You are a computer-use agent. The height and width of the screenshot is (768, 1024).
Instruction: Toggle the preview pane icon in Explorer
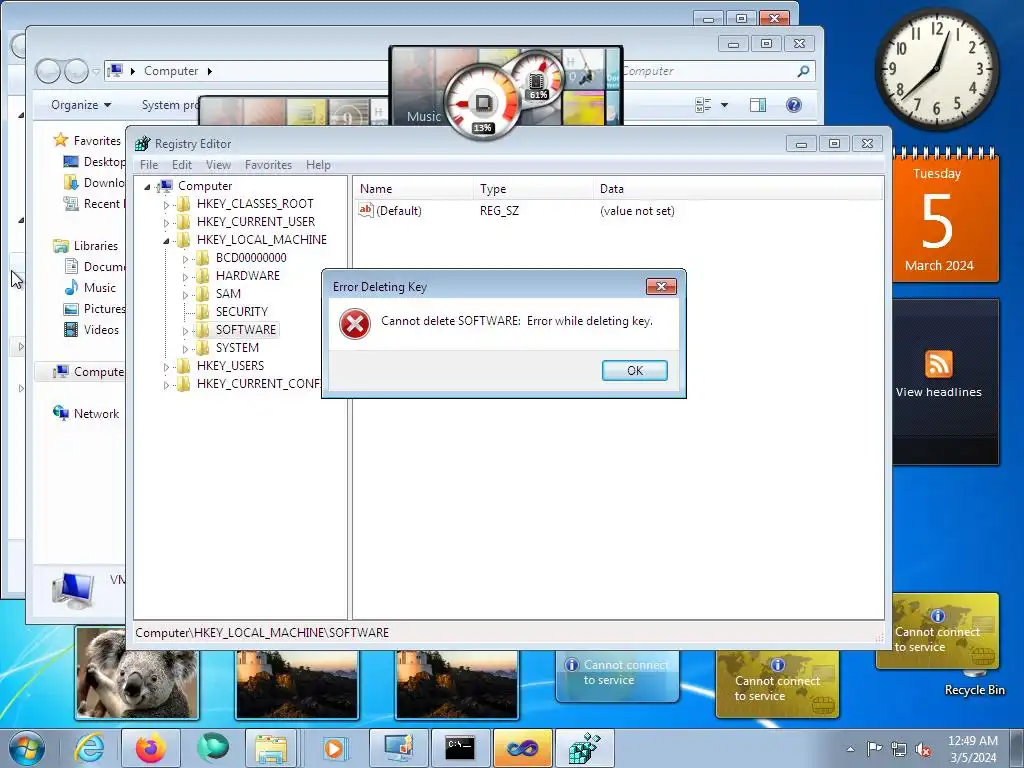[x=758, y=104]
